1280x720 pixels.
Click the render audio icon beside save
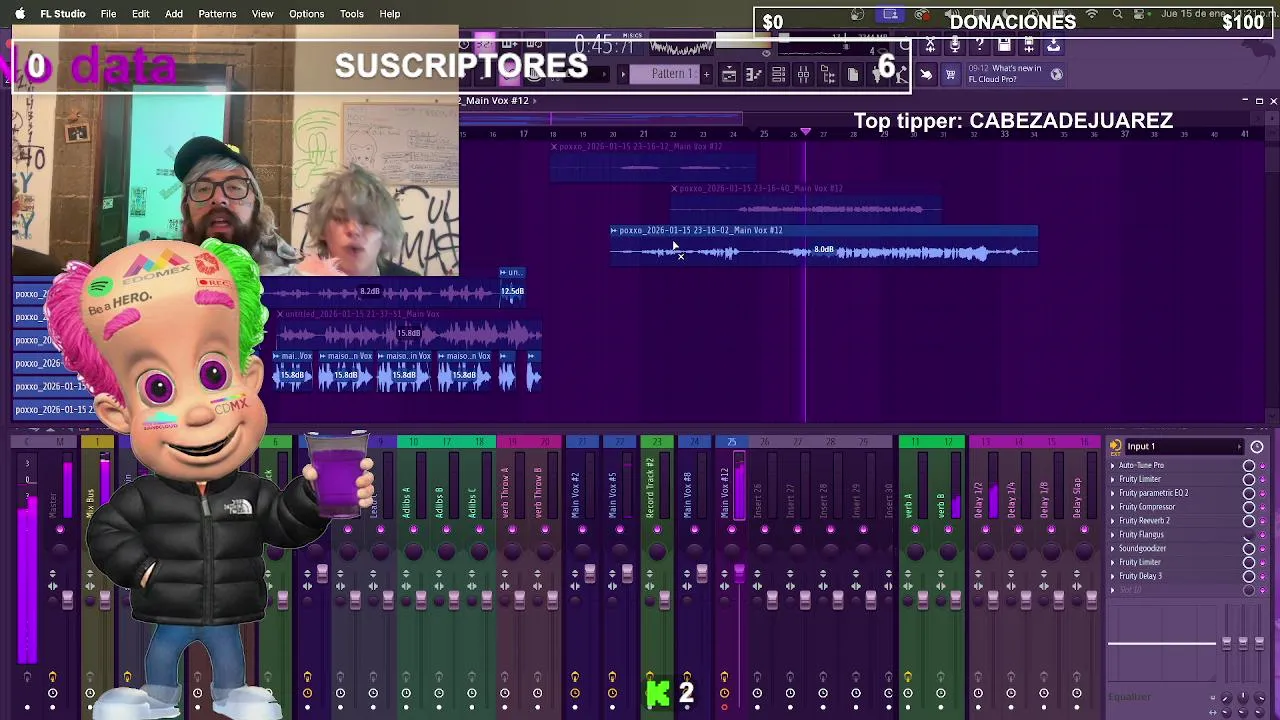click(x=1029, y=45)
